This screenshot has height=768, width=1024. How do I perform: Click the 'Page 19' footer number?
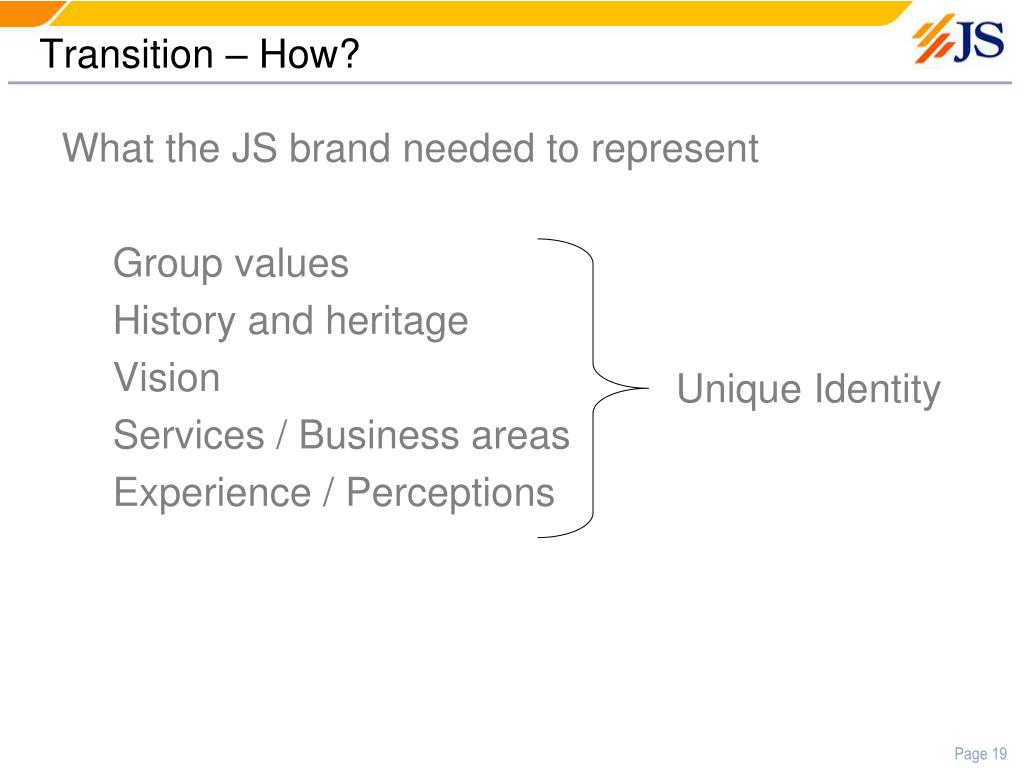click(981, 754)
